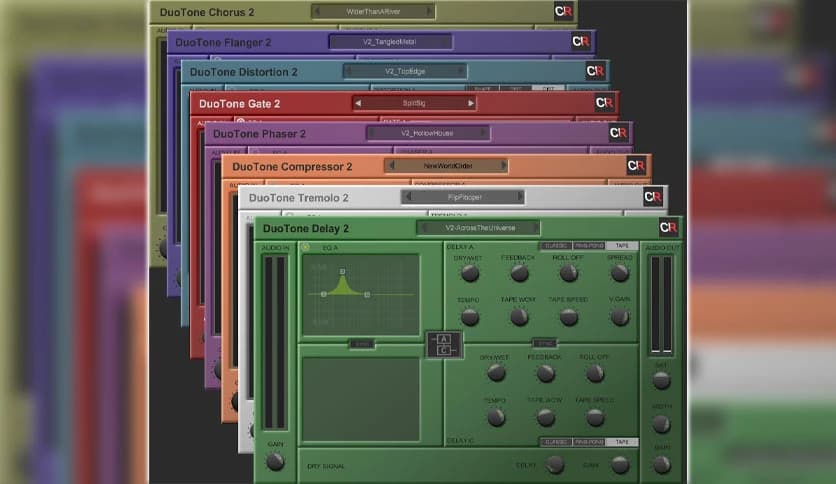Click the CR logo in DuoTone Gate 2
This screenshot has height=484, width=836.
coord(604,102)
